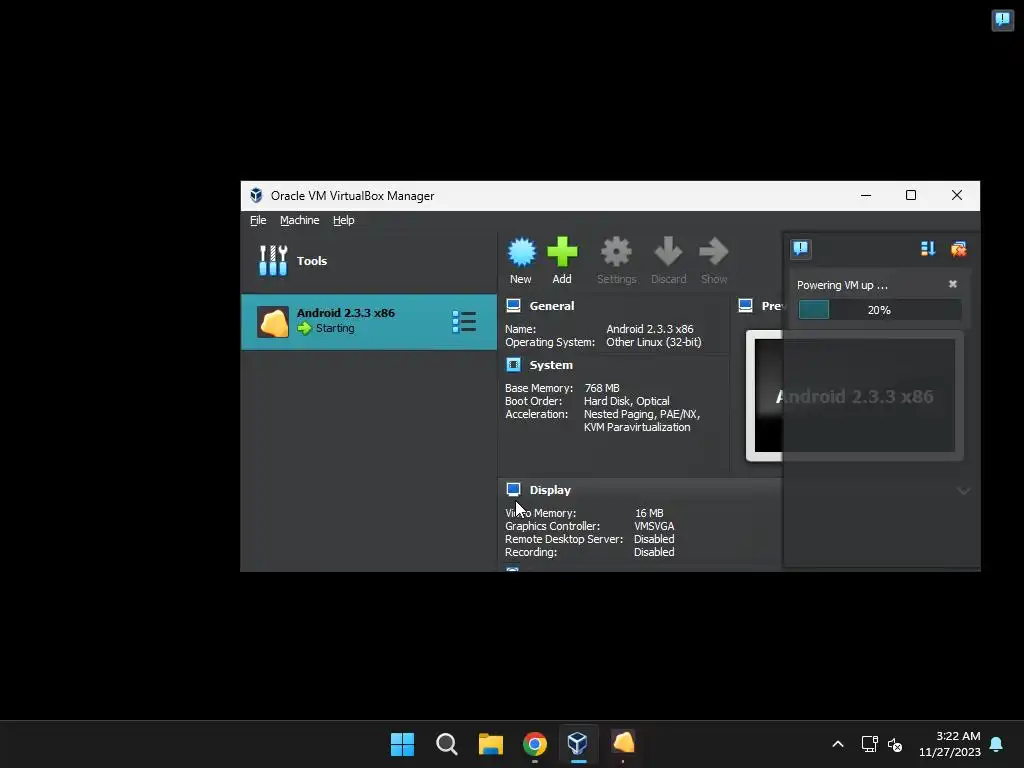The image size is (1024, 768).
Task: Click the VirtualBox Manager taskbar icon
Action: click(x=578, y=744)
